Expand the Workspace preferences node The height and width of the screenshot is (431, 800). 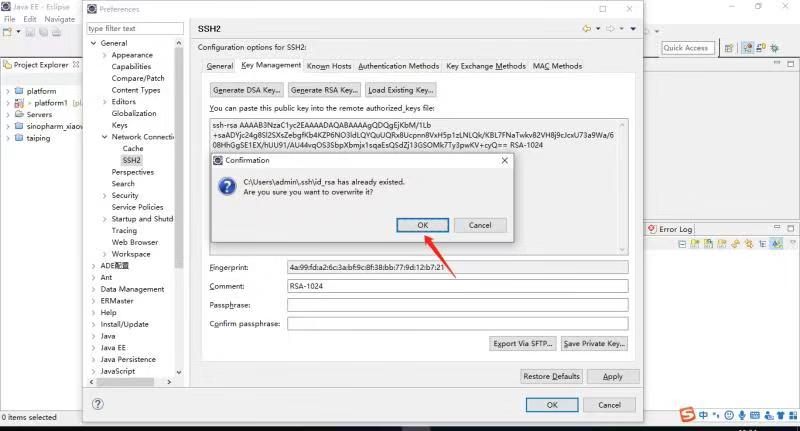pyautogui.click(x=105, y=254)
